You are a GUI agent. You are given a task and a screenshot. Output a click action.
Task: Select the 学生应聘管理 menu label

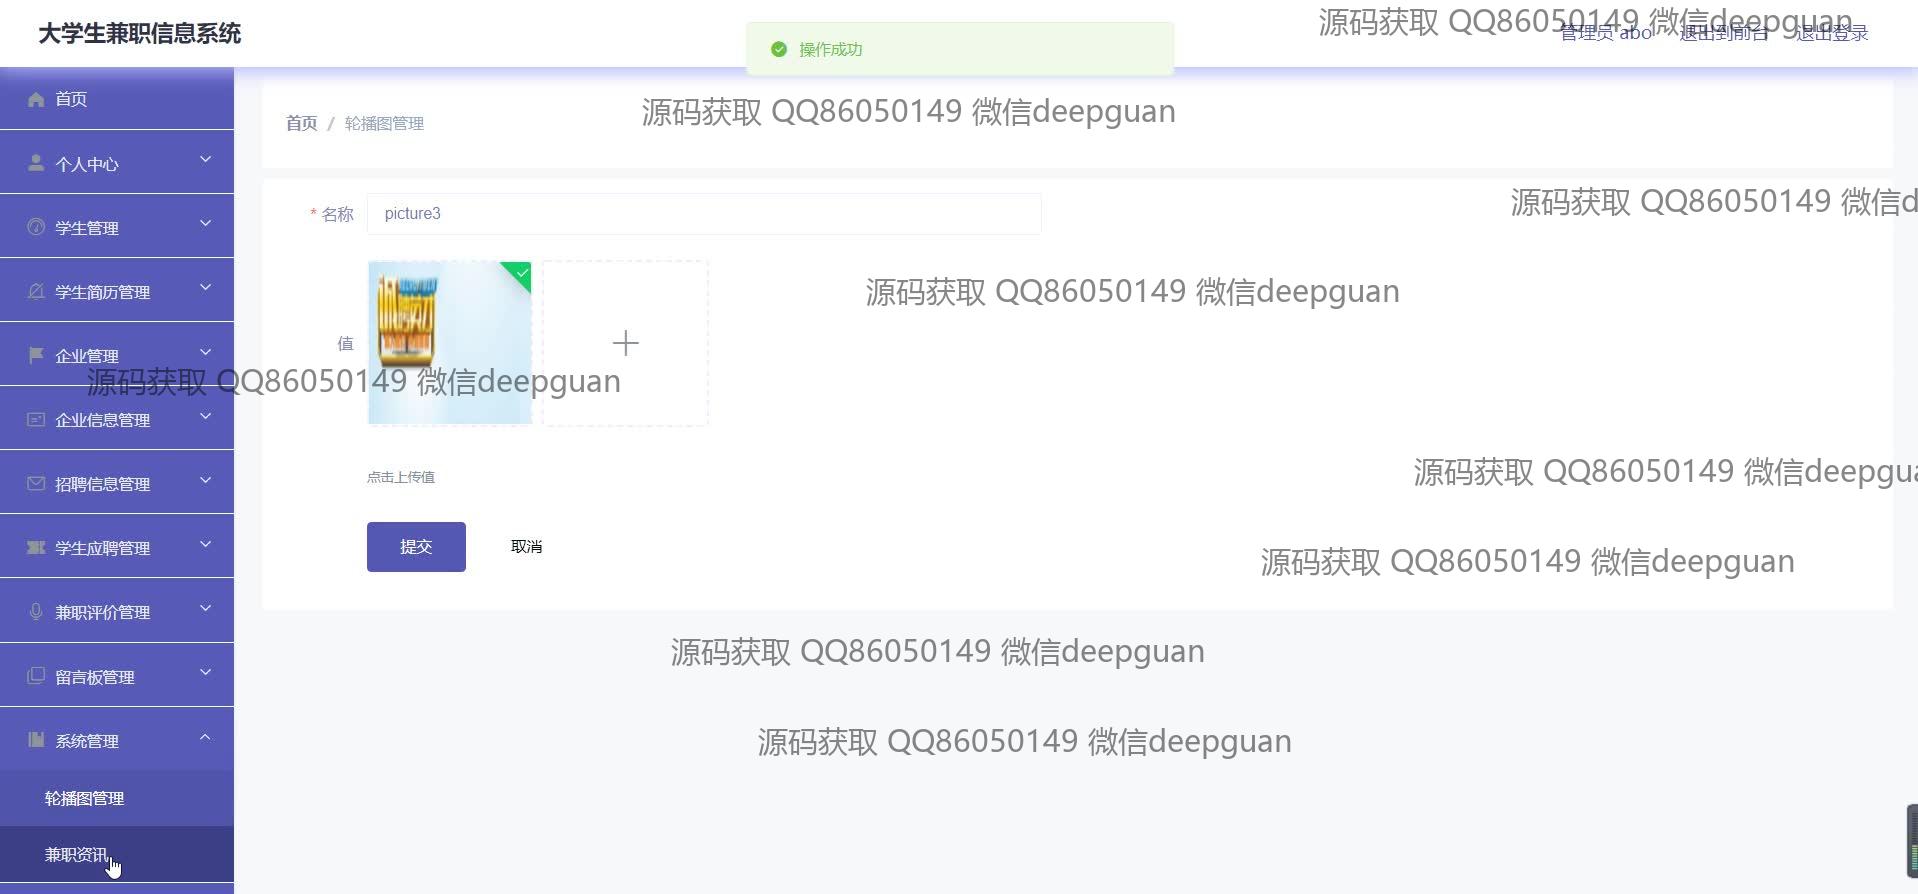click(x=103, y=548)
